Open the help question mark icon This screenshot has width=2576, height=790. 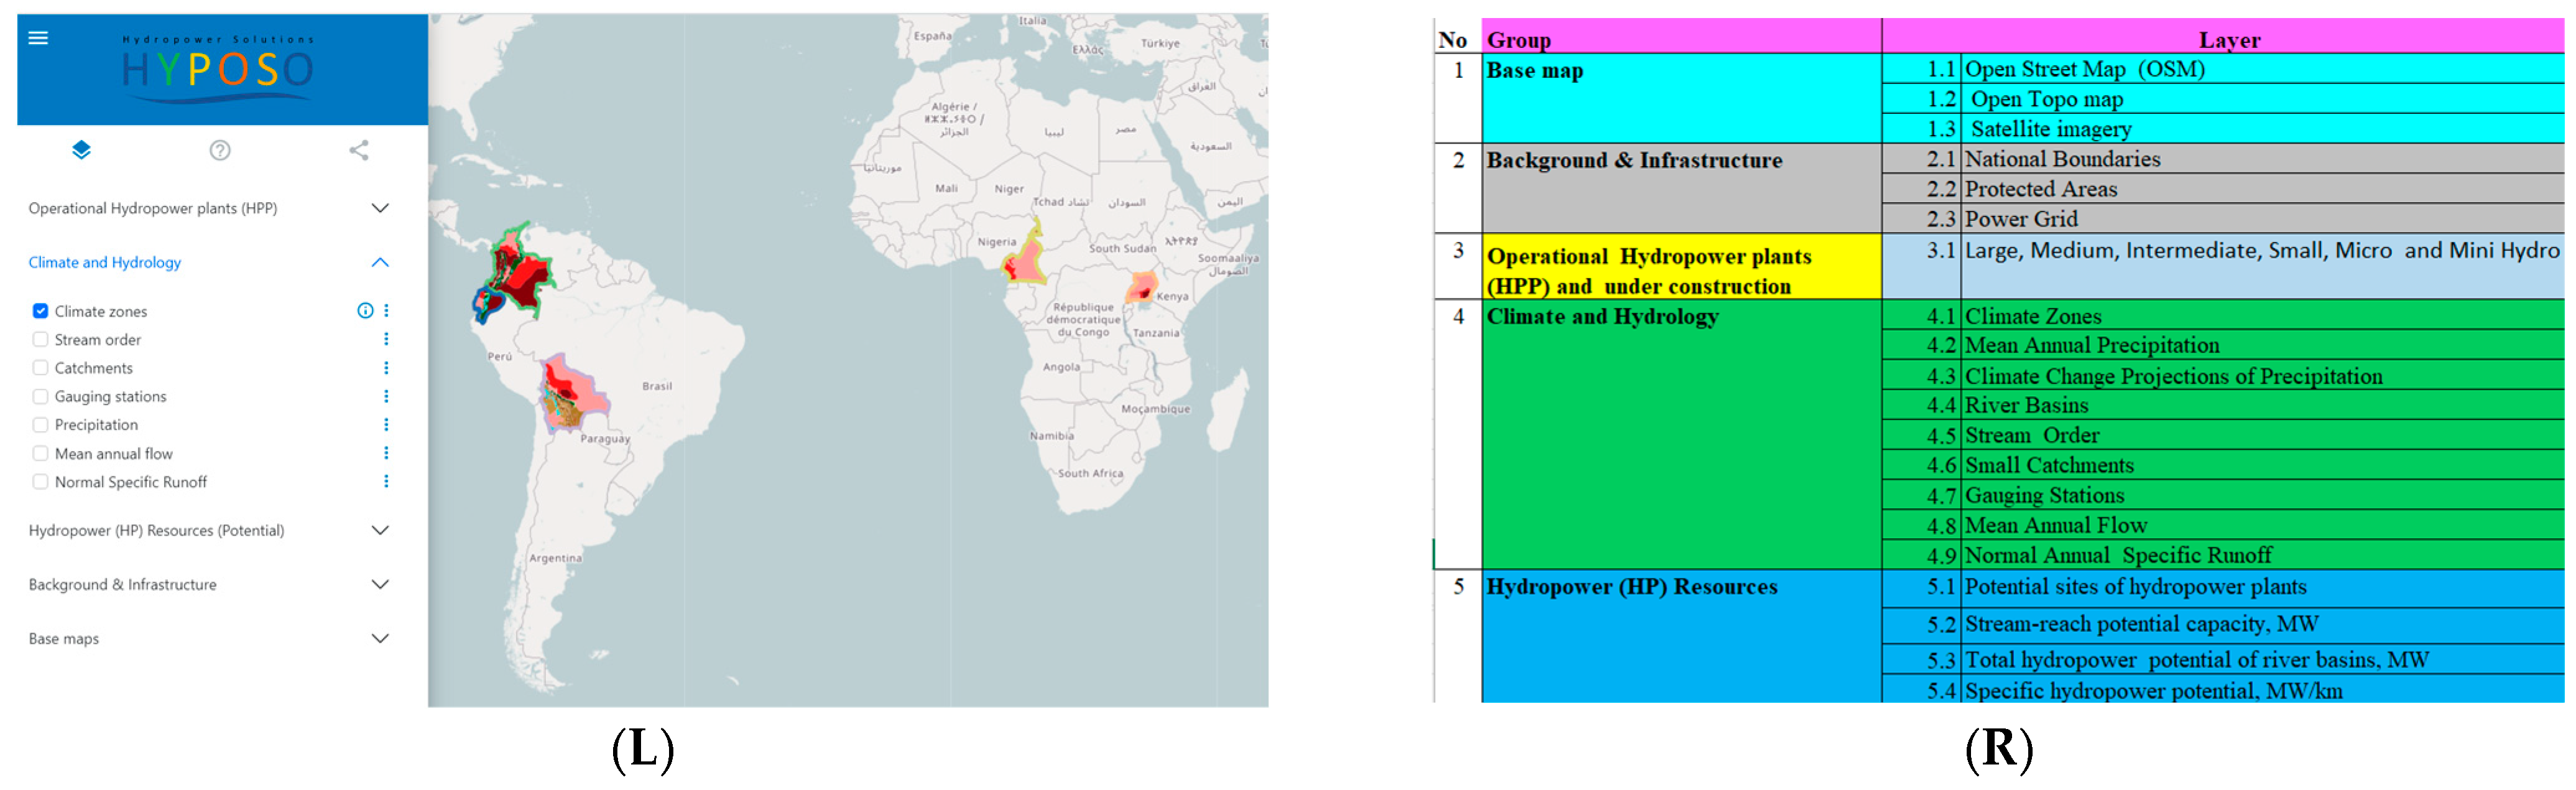click(220, 150)
